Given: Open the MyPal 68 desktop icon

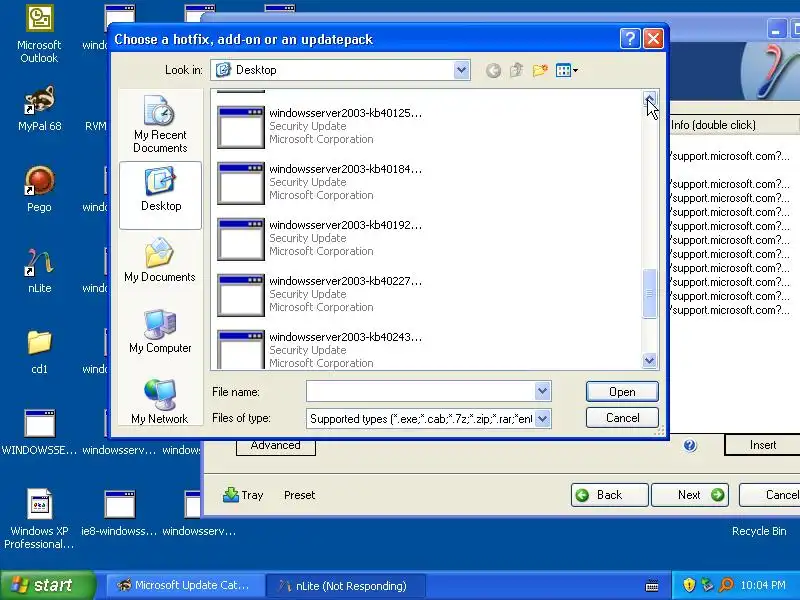Looking at the screenshot, I should [39, 109].
